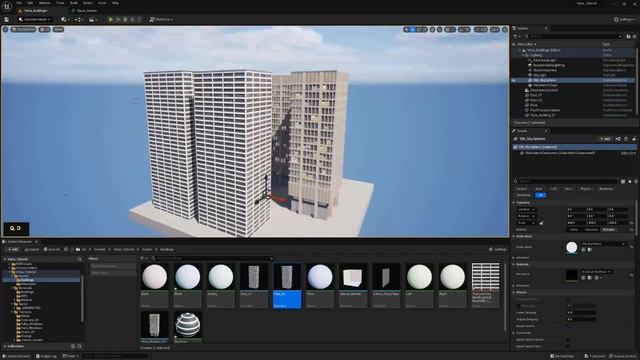Screen dimensions: 640x360
Task: Start Play in Editor with green play icon
Action: tap(110, 19)
